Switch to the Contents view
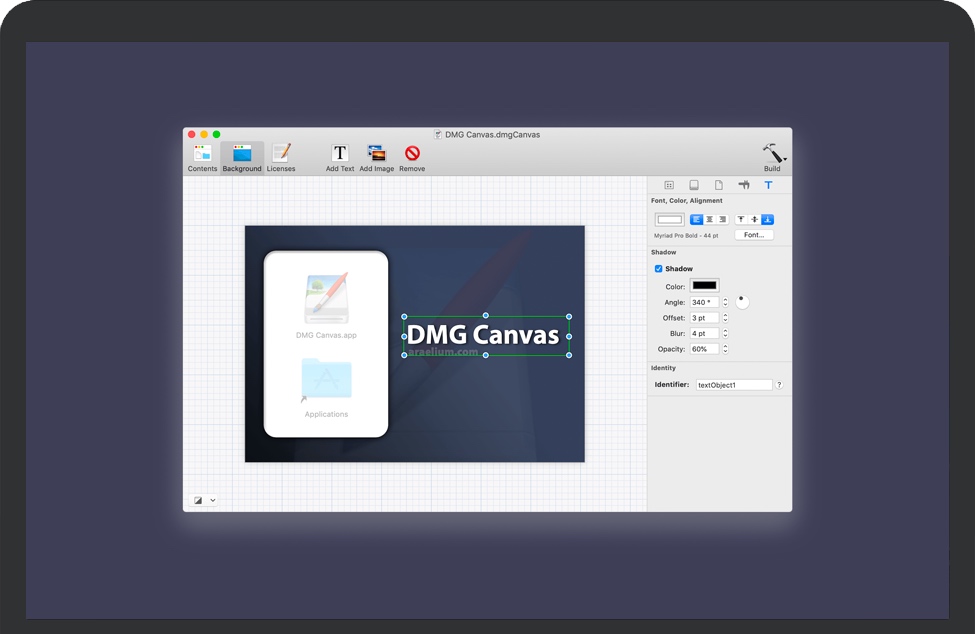 202,154
